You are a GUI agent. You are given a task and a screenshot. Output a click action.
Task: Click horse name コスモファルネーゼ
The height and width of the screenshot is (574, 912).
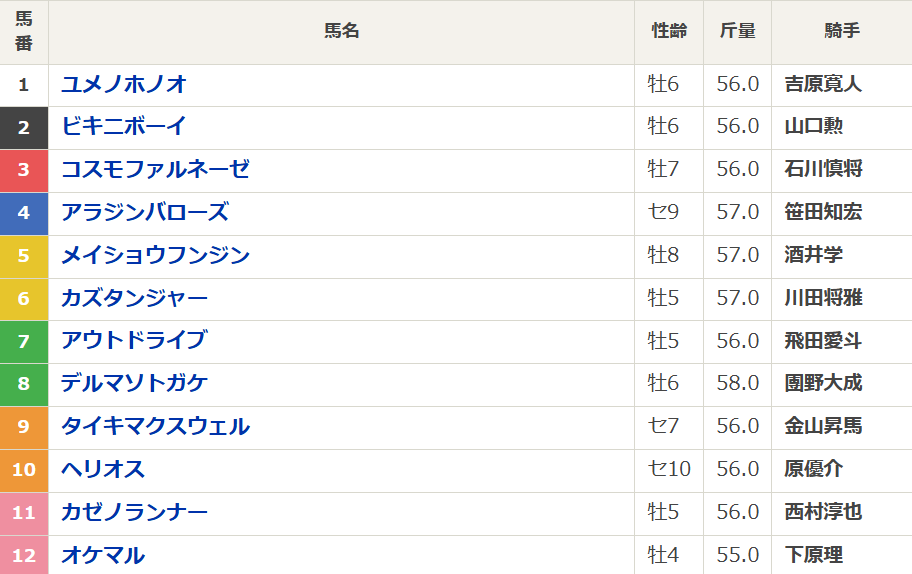(155, 169)
